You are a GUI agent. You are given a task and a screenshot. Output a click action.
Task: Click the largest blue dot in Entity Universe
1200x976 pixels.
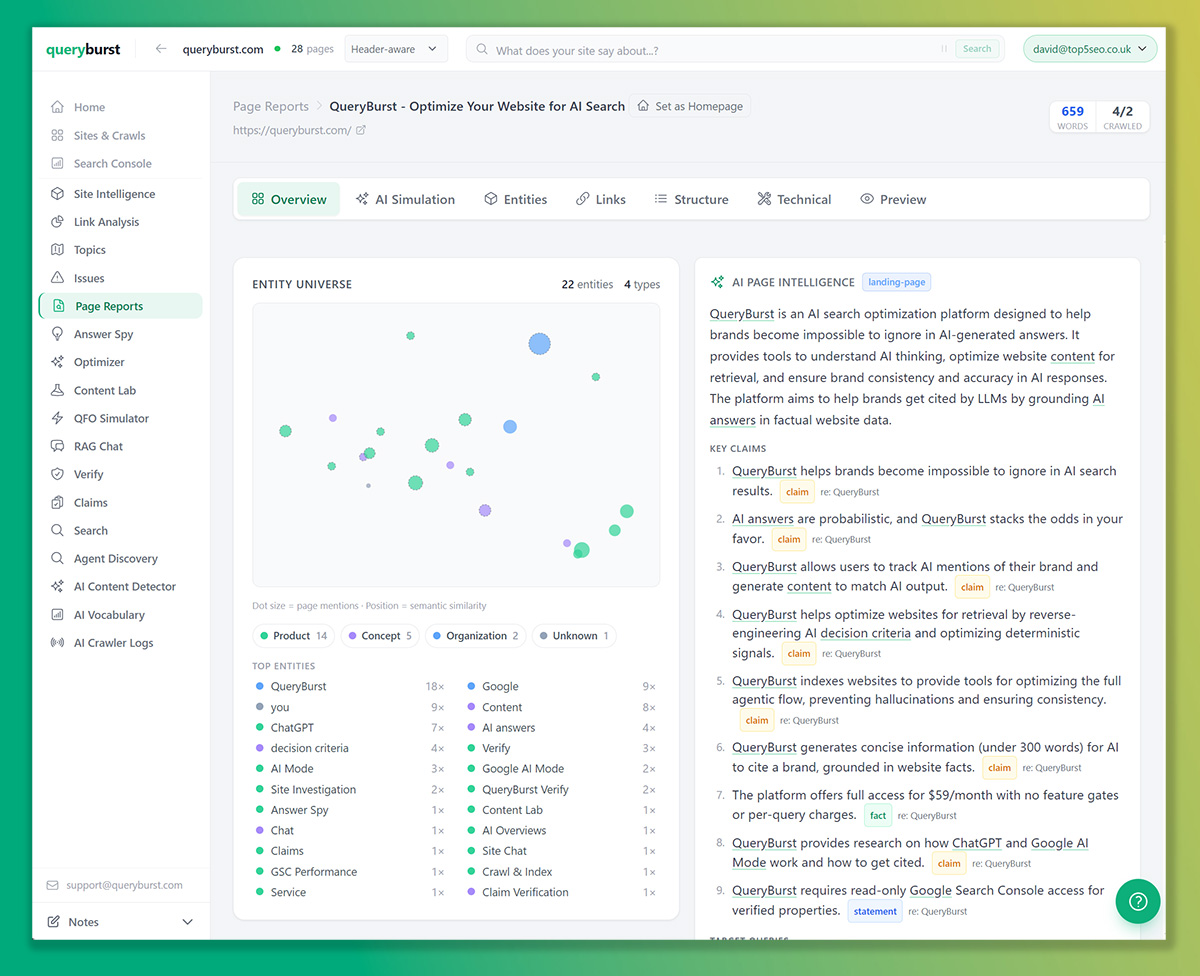tap(539, 344)
